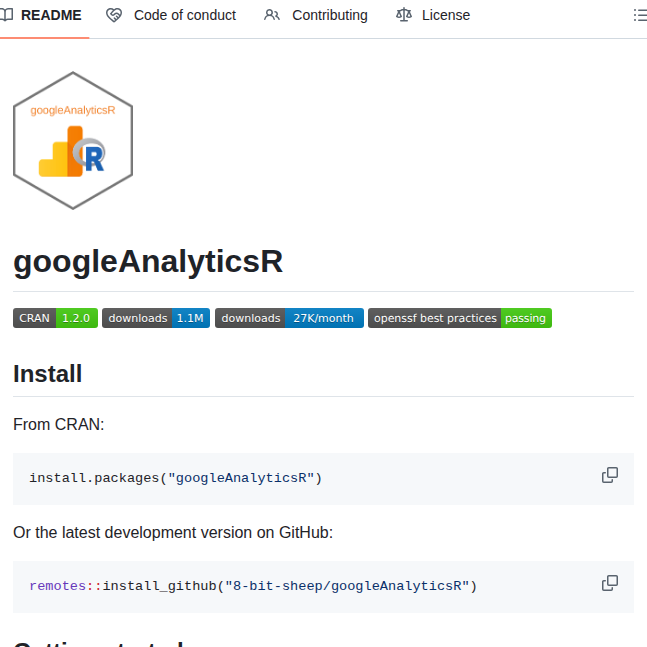This screenshot has width=647, height=647.
Task: Click 'Or the latest development version on GitHub:' text
Action: (173, 533)
